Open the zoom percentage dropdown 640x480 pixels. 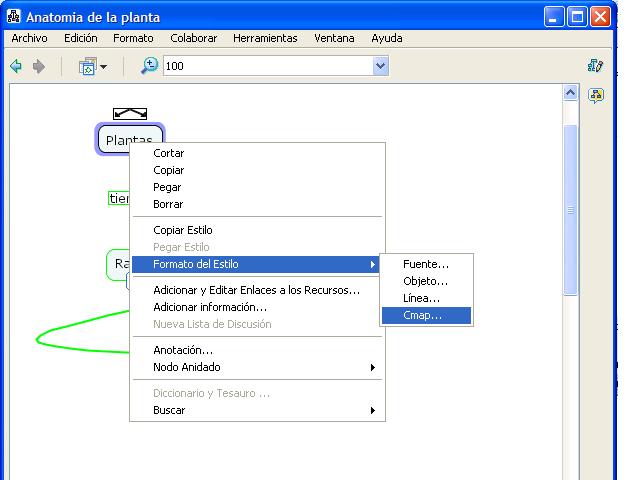click(x=380, y=66)
